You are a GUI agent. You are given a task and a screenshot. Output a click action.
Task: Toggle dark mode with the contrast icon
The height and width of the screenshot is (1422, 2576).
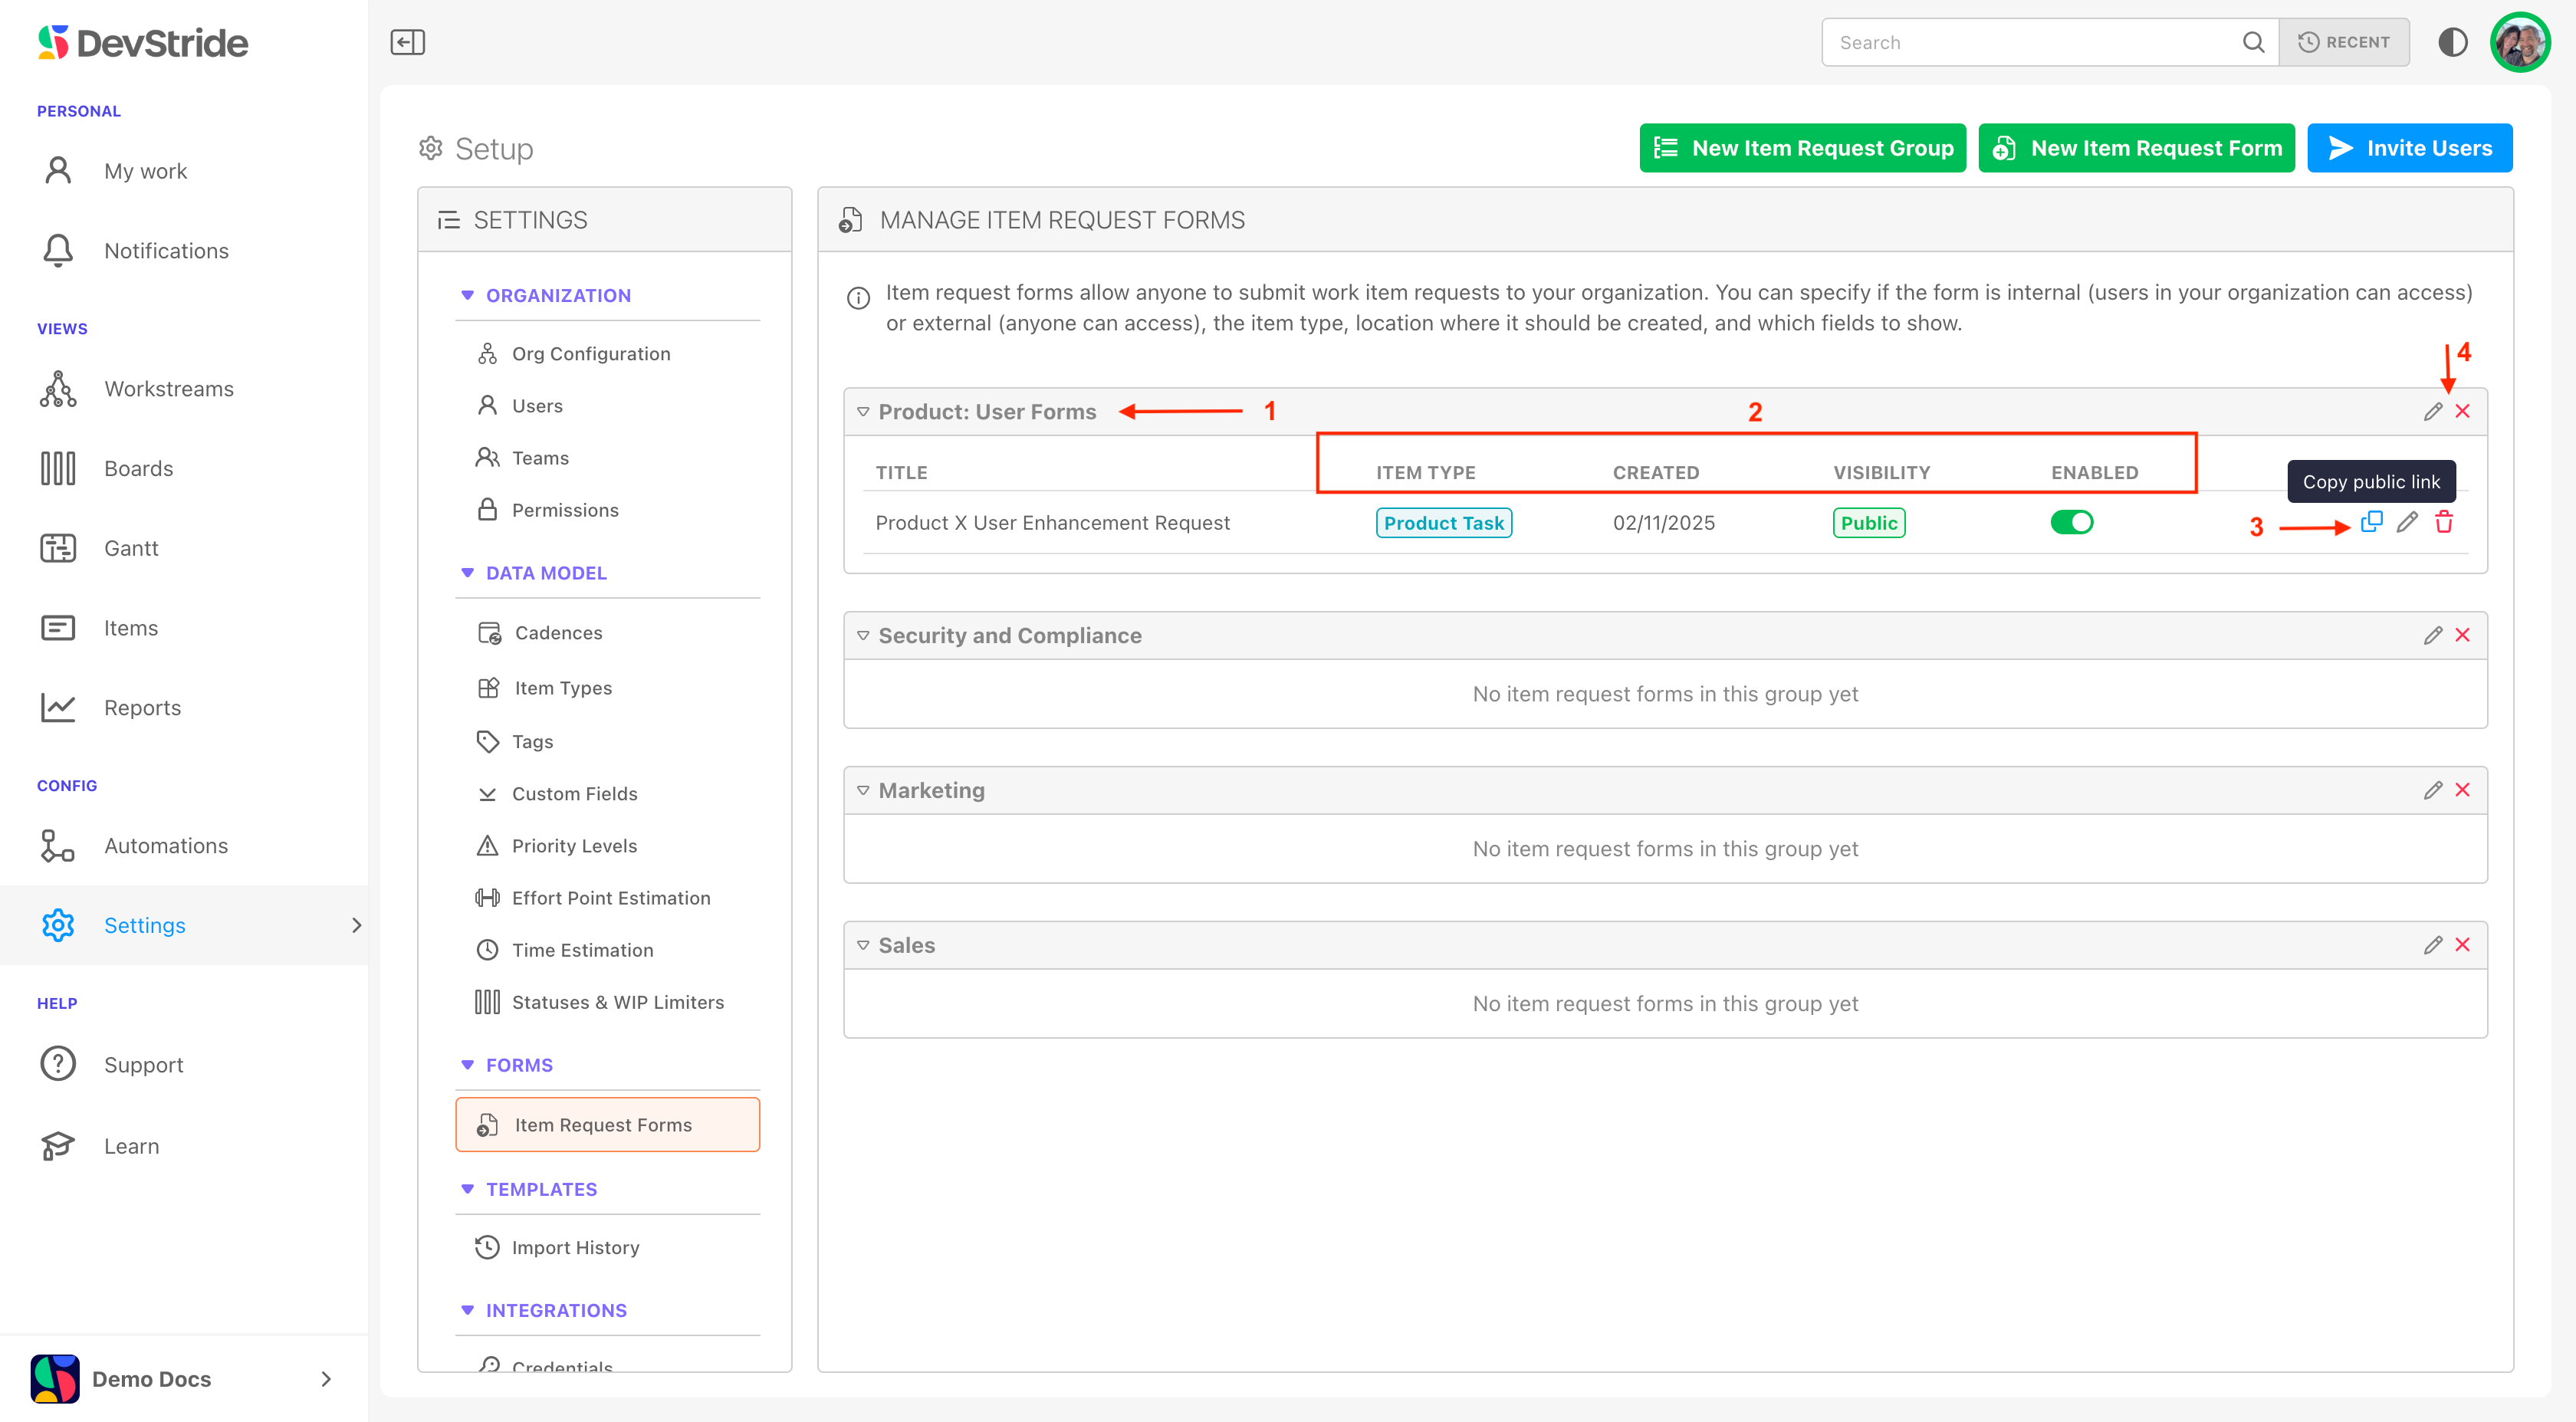click(2452, 42)
